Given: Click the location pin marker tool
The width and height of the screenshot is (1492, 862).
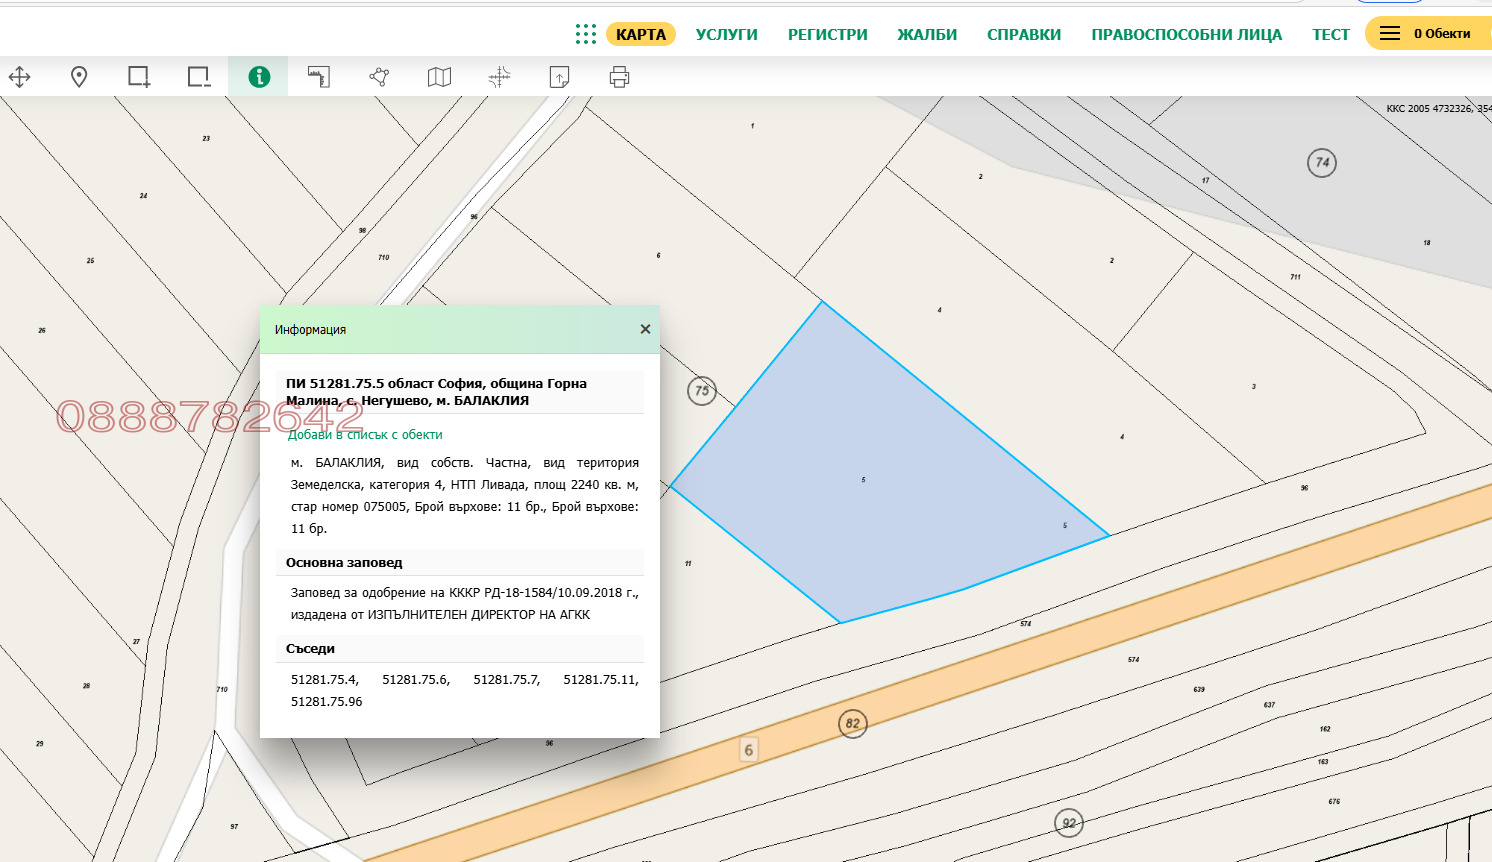Looking at the screenshot, I should click(79, 77).
